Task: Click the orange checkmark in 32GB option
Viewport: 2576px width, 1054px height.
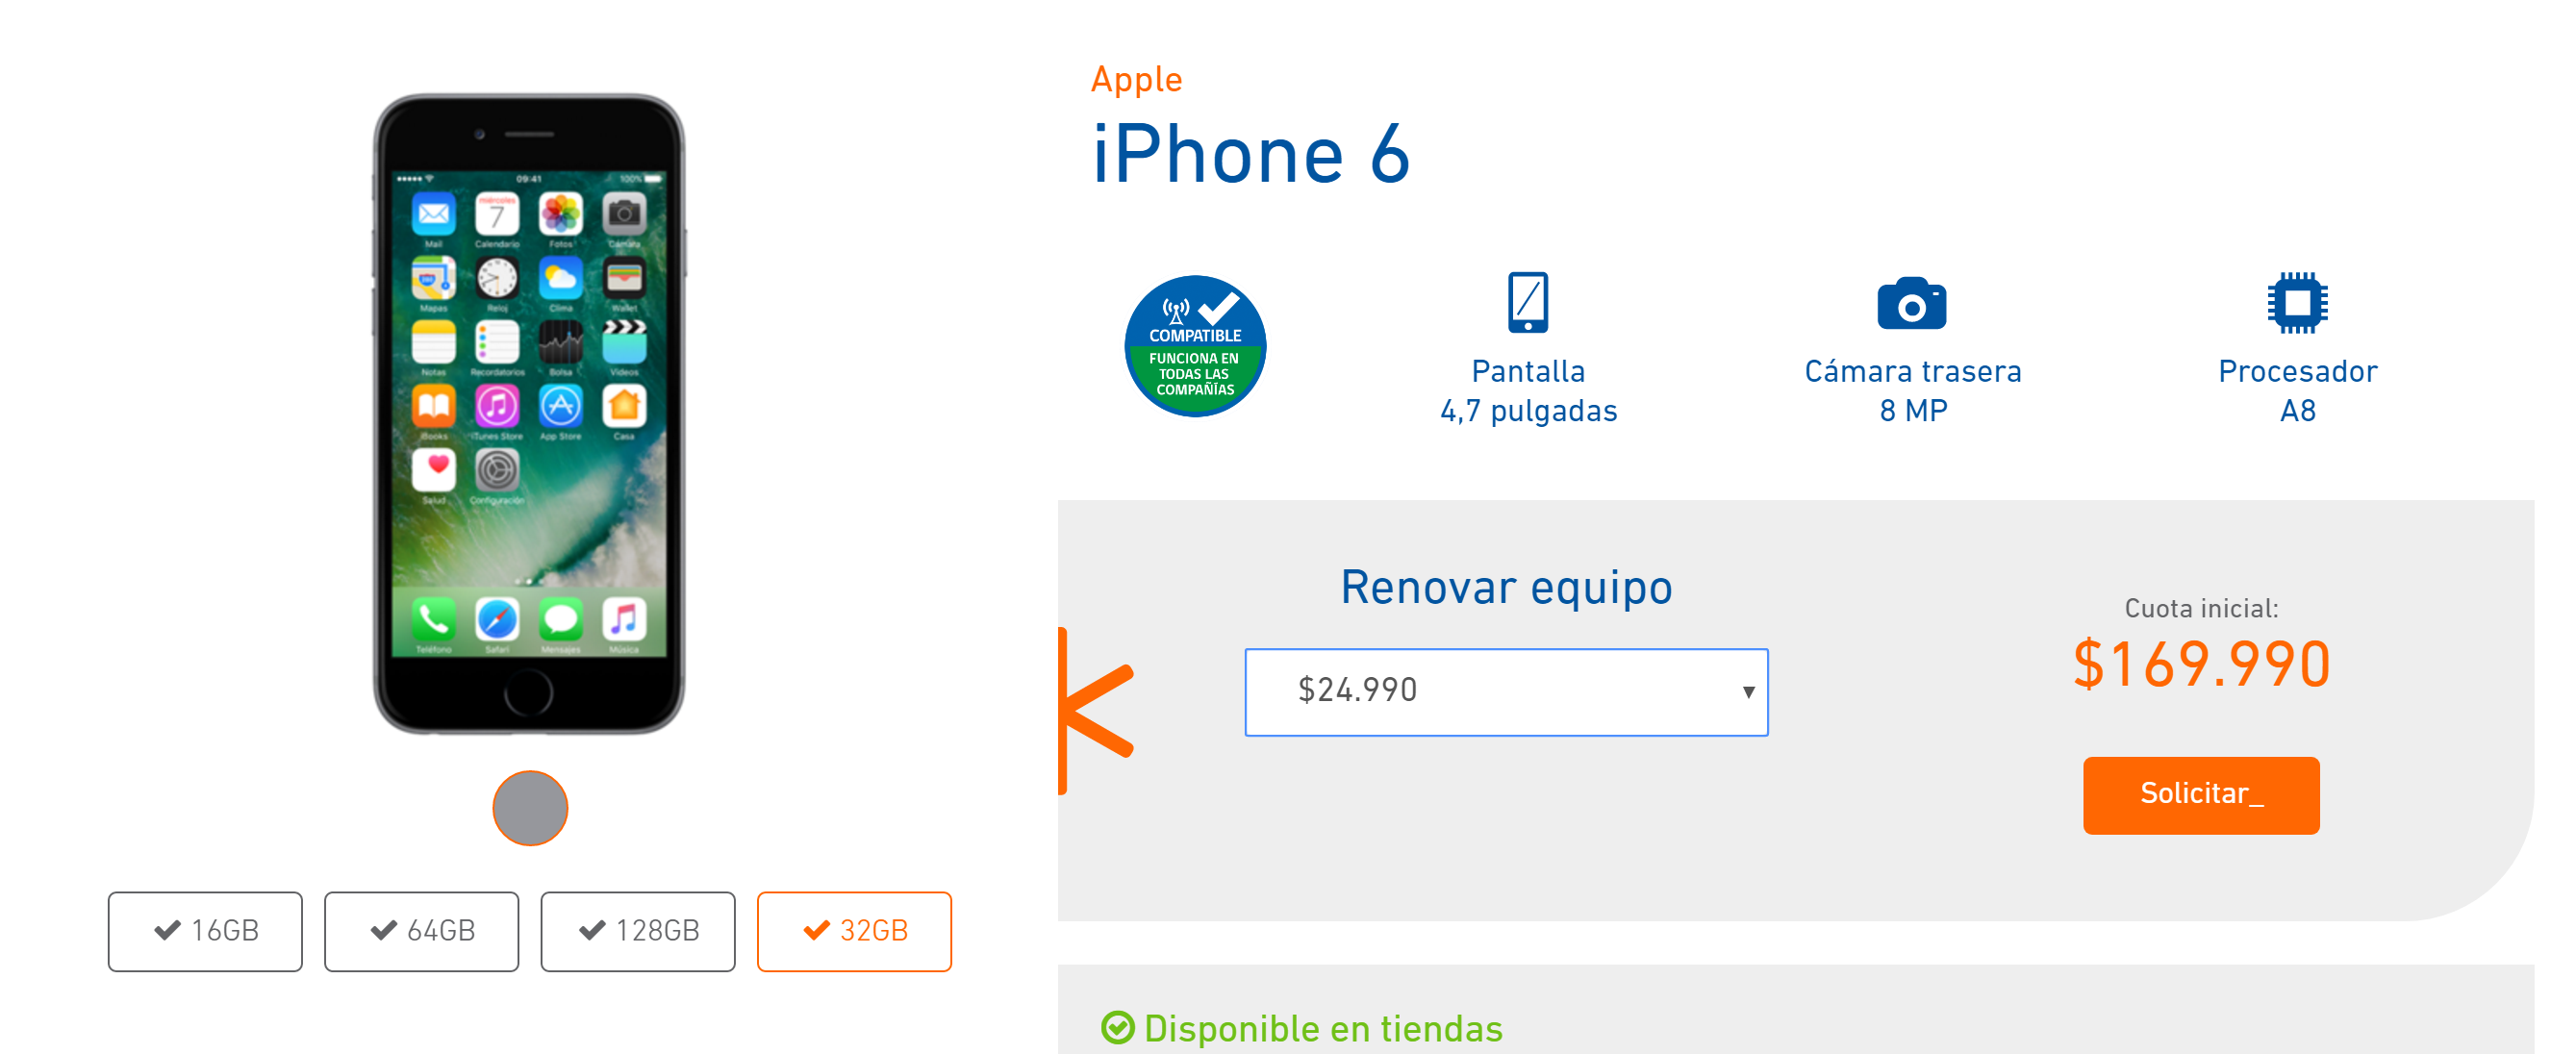Action: [816, 930]
